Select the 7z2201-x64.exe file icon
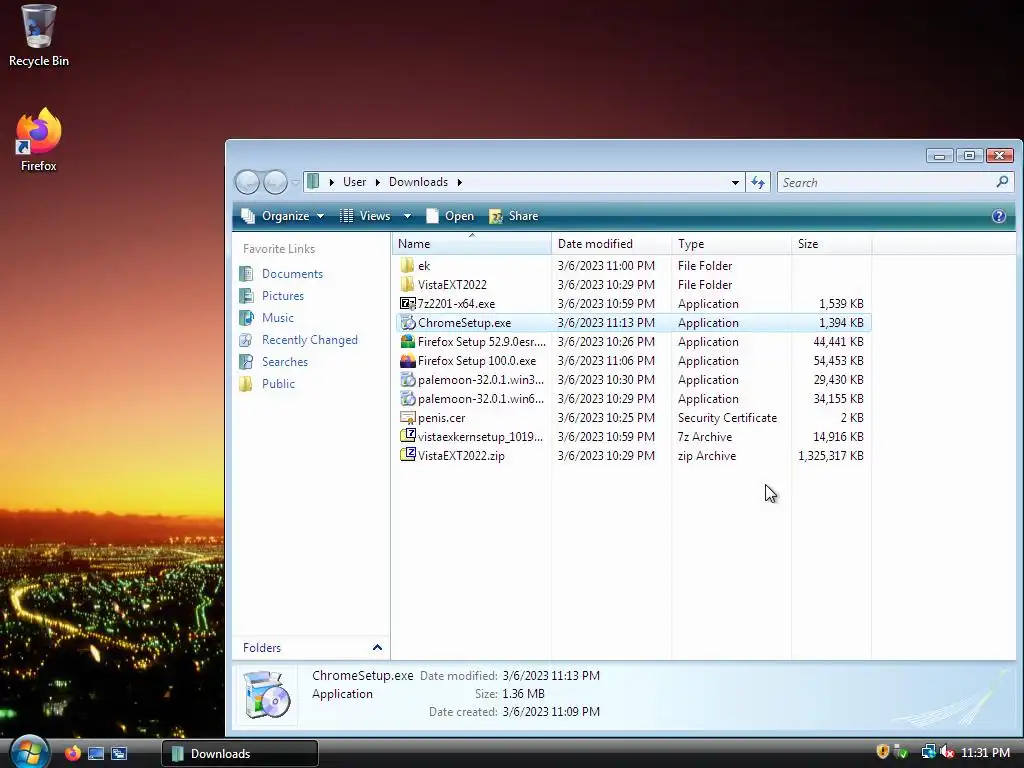1024x768 pixels. pyautogui.click(x=408, y=304)
